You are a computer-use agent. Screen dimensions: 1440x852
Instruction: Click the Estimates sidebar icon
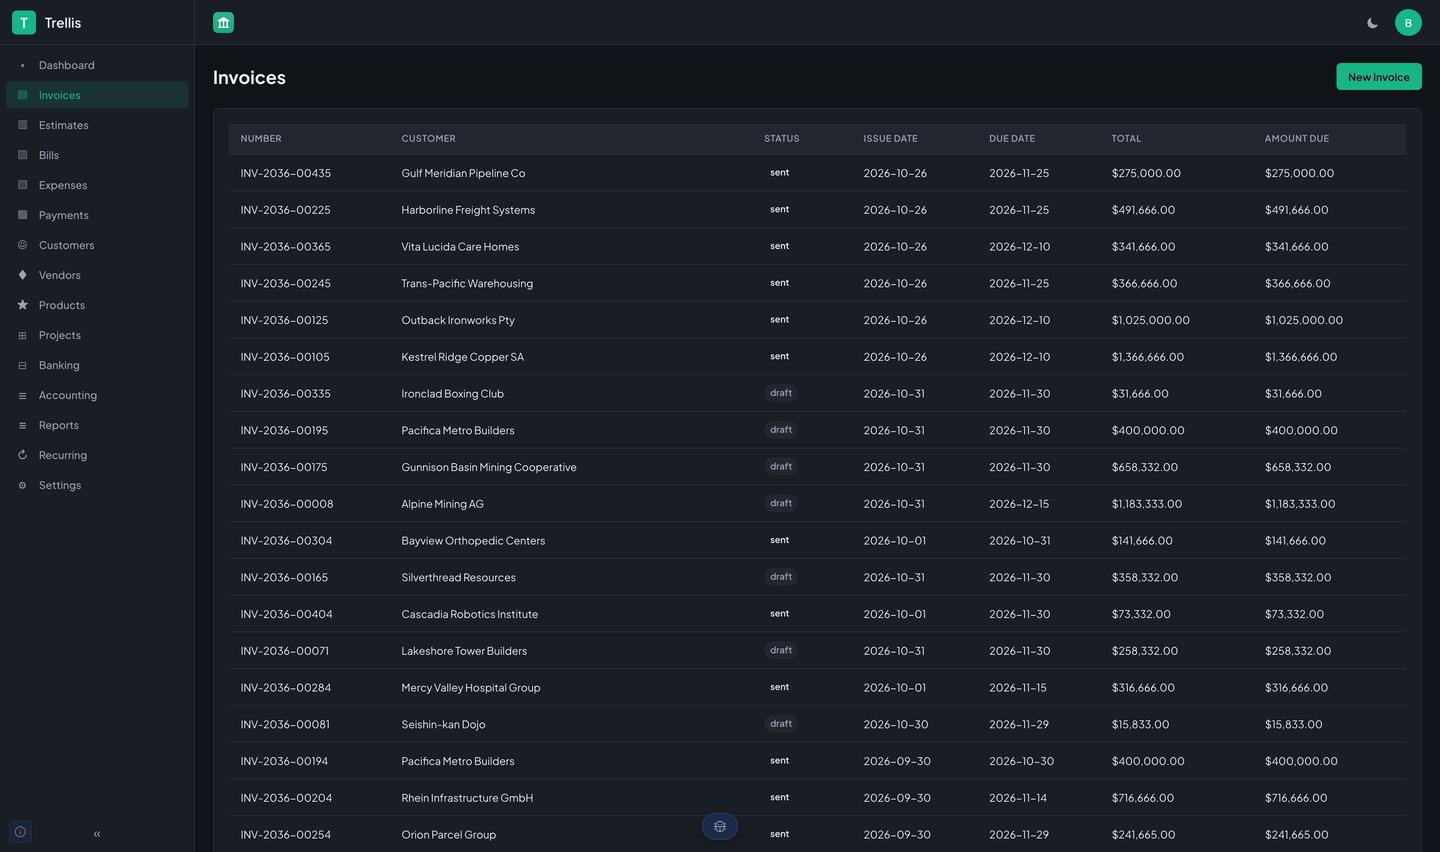click(x=22, y=125)
